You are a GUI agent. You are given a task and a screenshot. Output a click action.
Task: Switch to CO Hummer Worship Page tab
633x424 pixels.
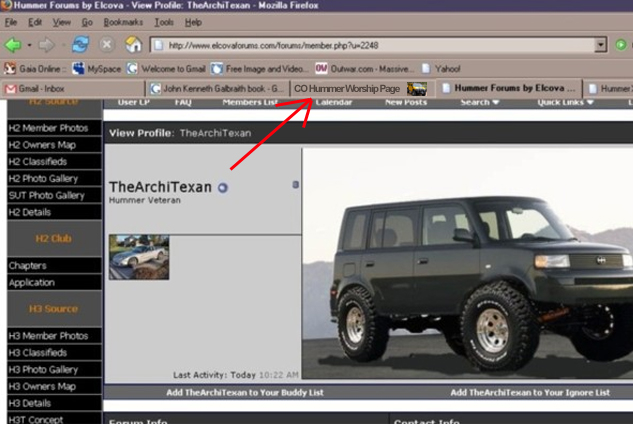coord(363,89)
